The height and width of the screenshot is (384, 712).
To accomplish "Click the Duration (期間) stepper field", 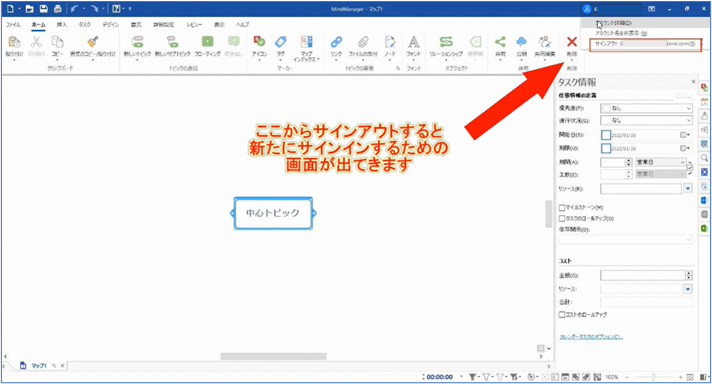I will tap(616, 162).
